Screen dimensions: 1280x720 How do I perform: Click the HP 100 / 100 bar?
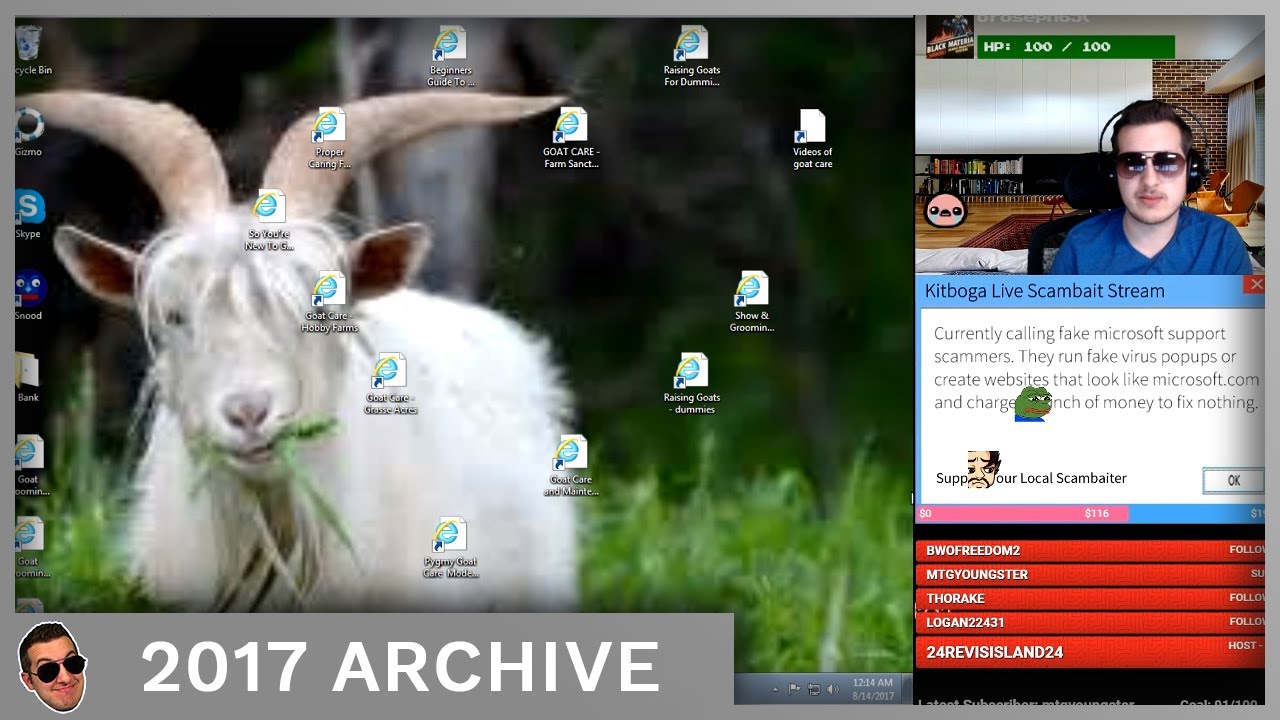pyautogui.click(x=1076, y=47)
